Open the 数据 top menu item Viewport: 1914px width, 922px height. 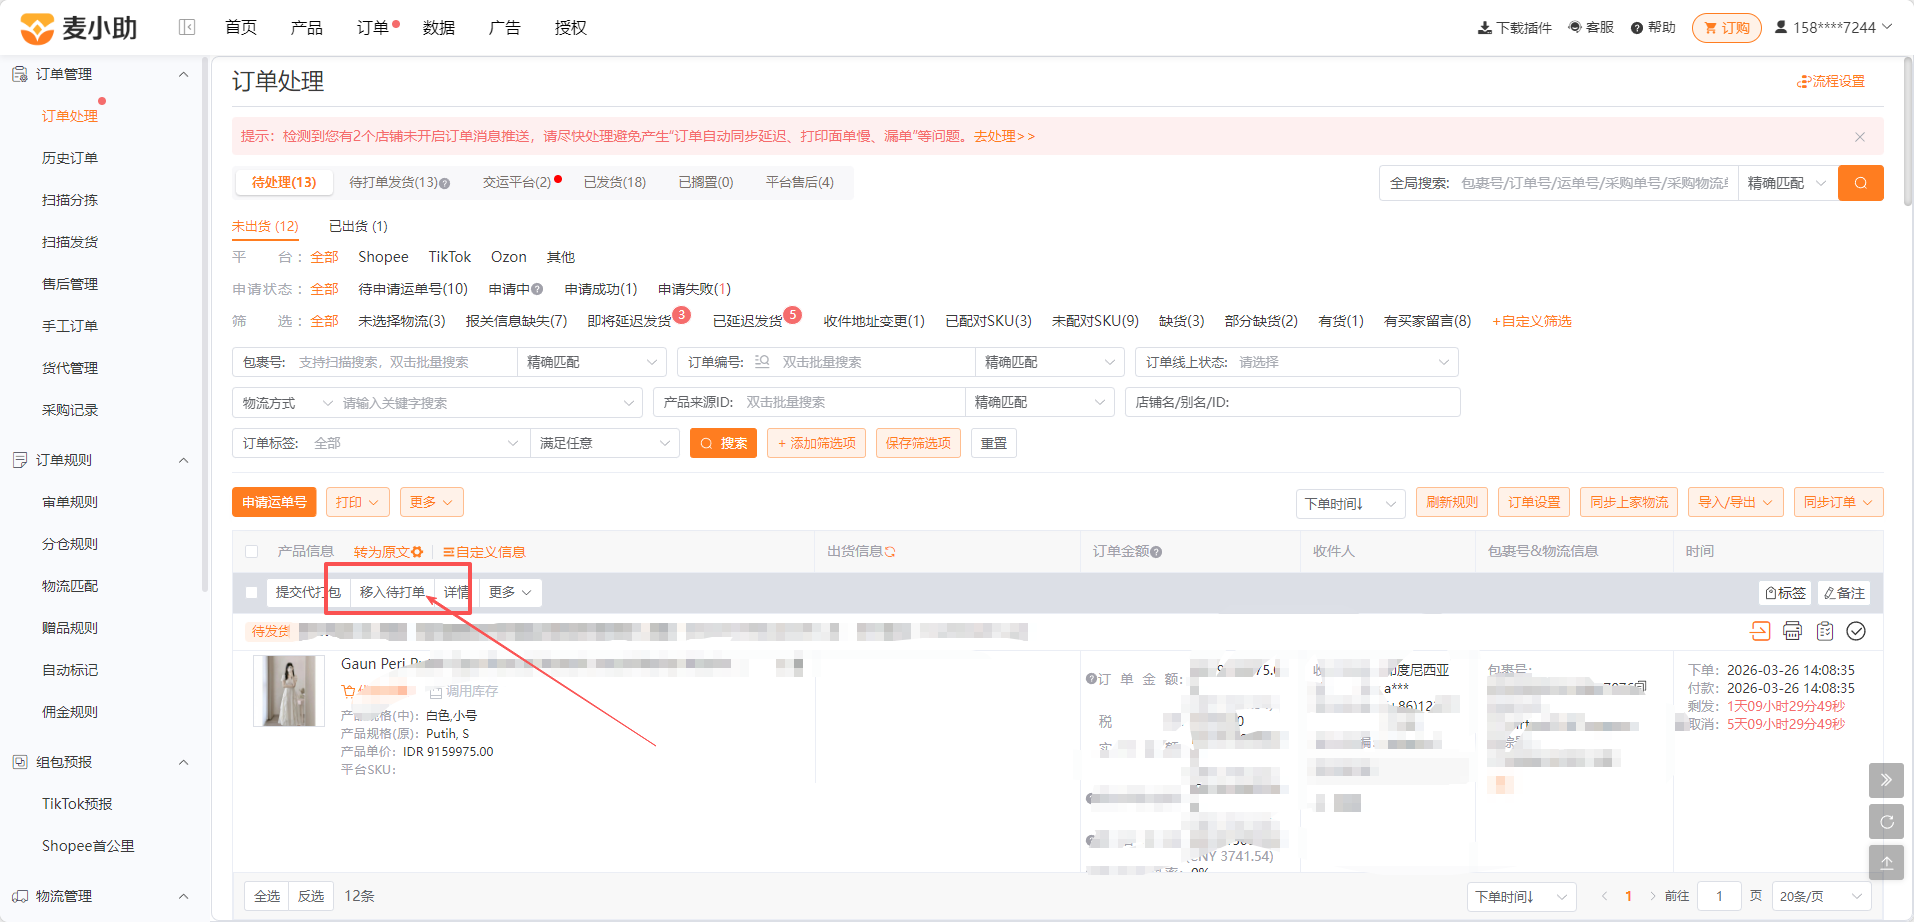click(x=439, y=28)
